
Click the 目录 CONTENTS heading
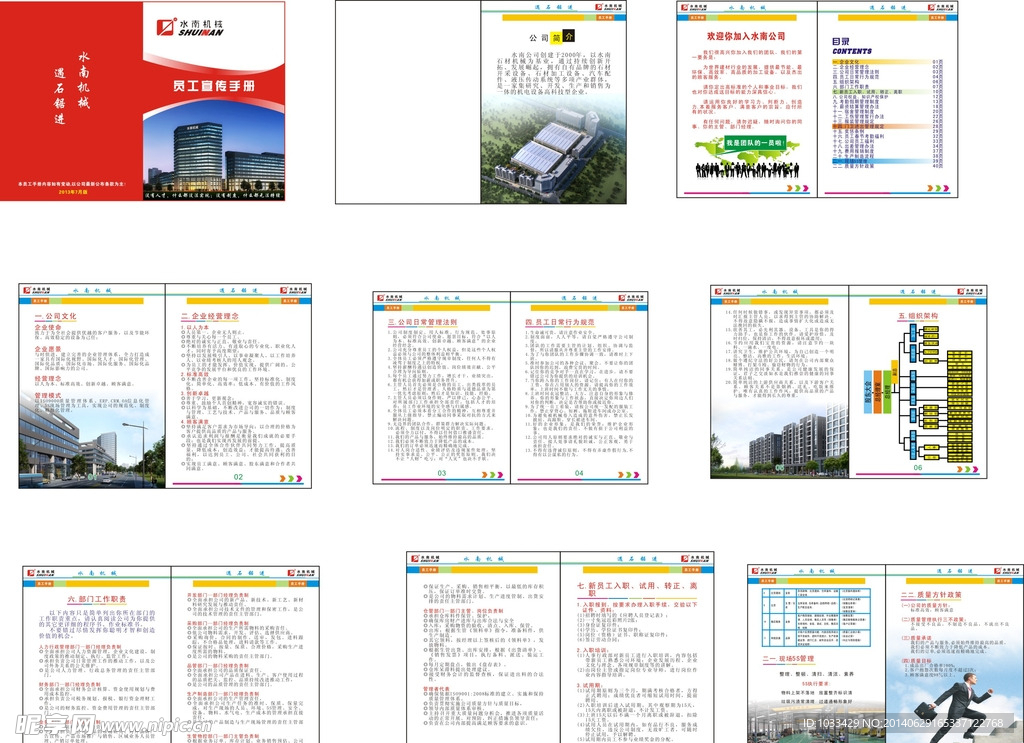point(852,46)
